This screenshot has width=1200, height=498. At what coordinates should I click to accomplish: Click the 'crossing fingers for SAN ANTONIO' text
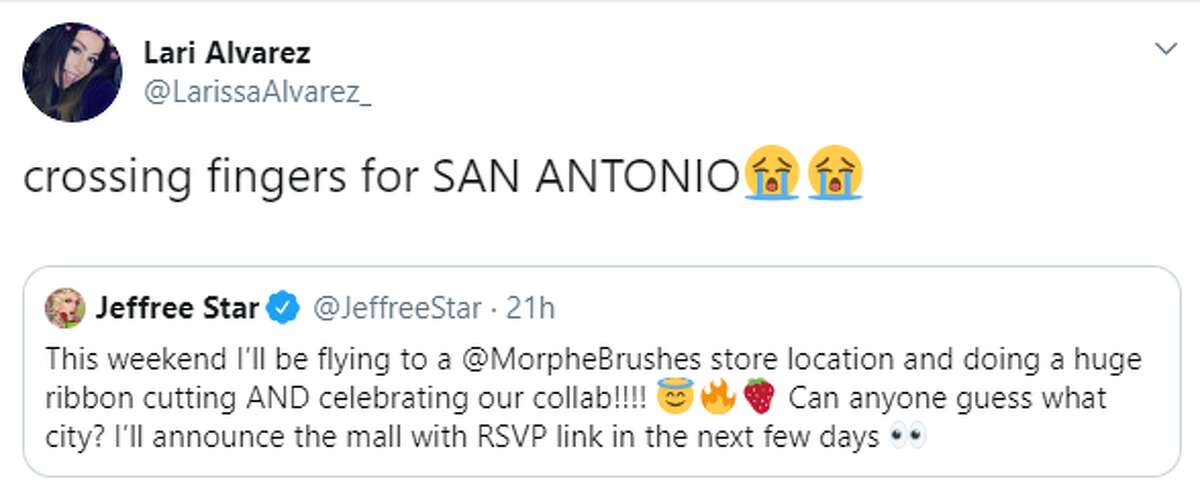tap(379, 178)
